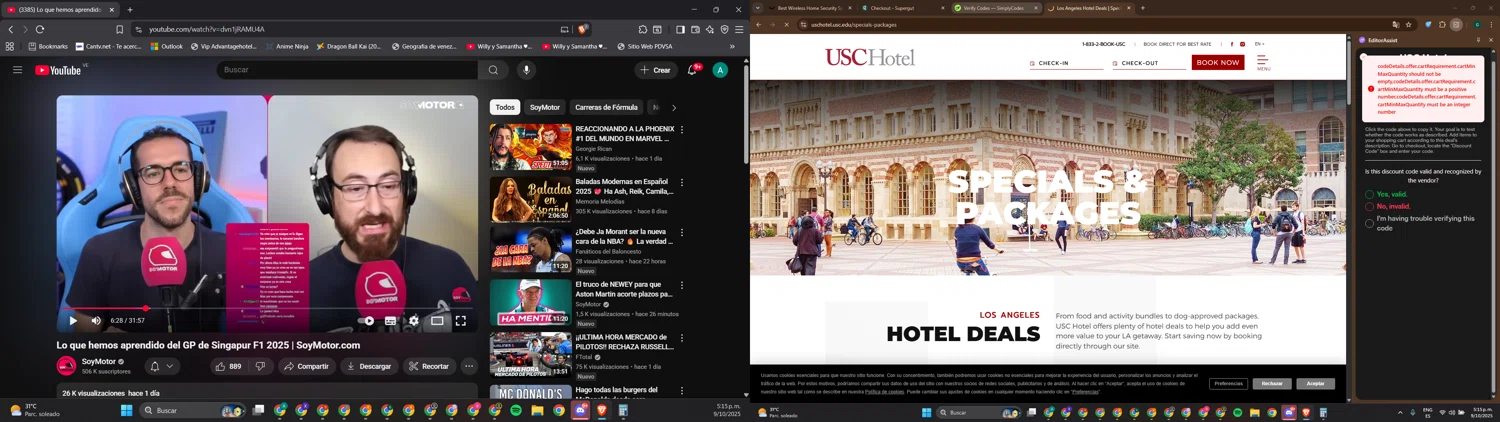Open the Anime Ninja bookmark
Viewport: 1500px width, 422px height.
click(285, 46)
